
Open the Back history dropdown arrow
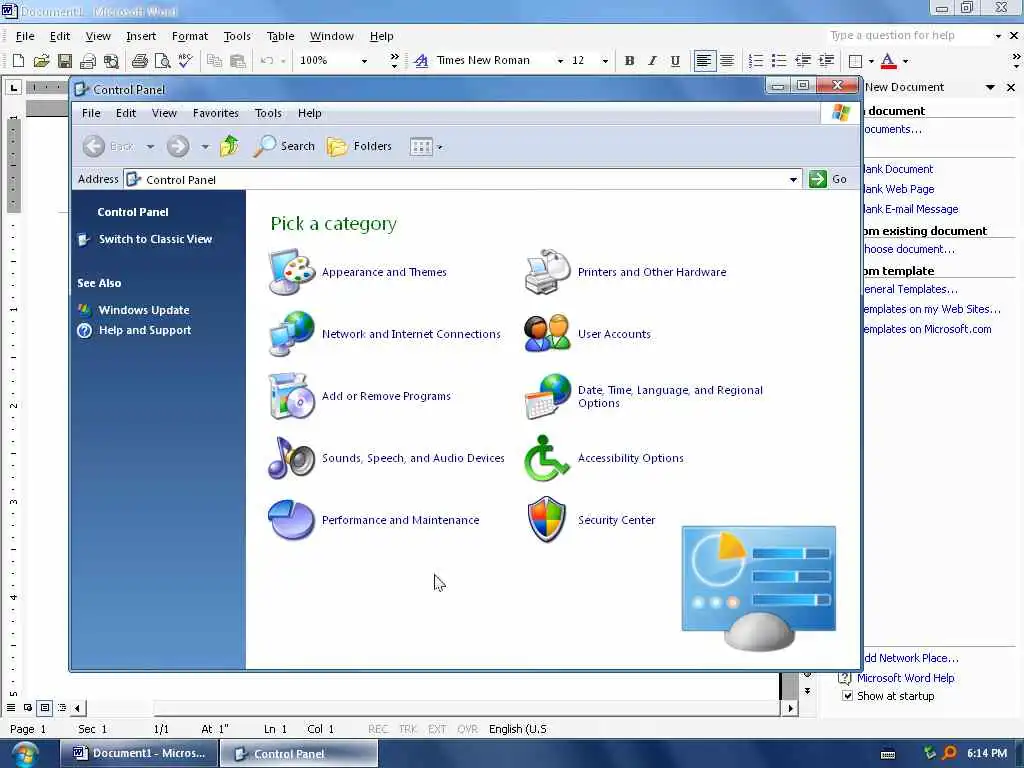(150, 146)
